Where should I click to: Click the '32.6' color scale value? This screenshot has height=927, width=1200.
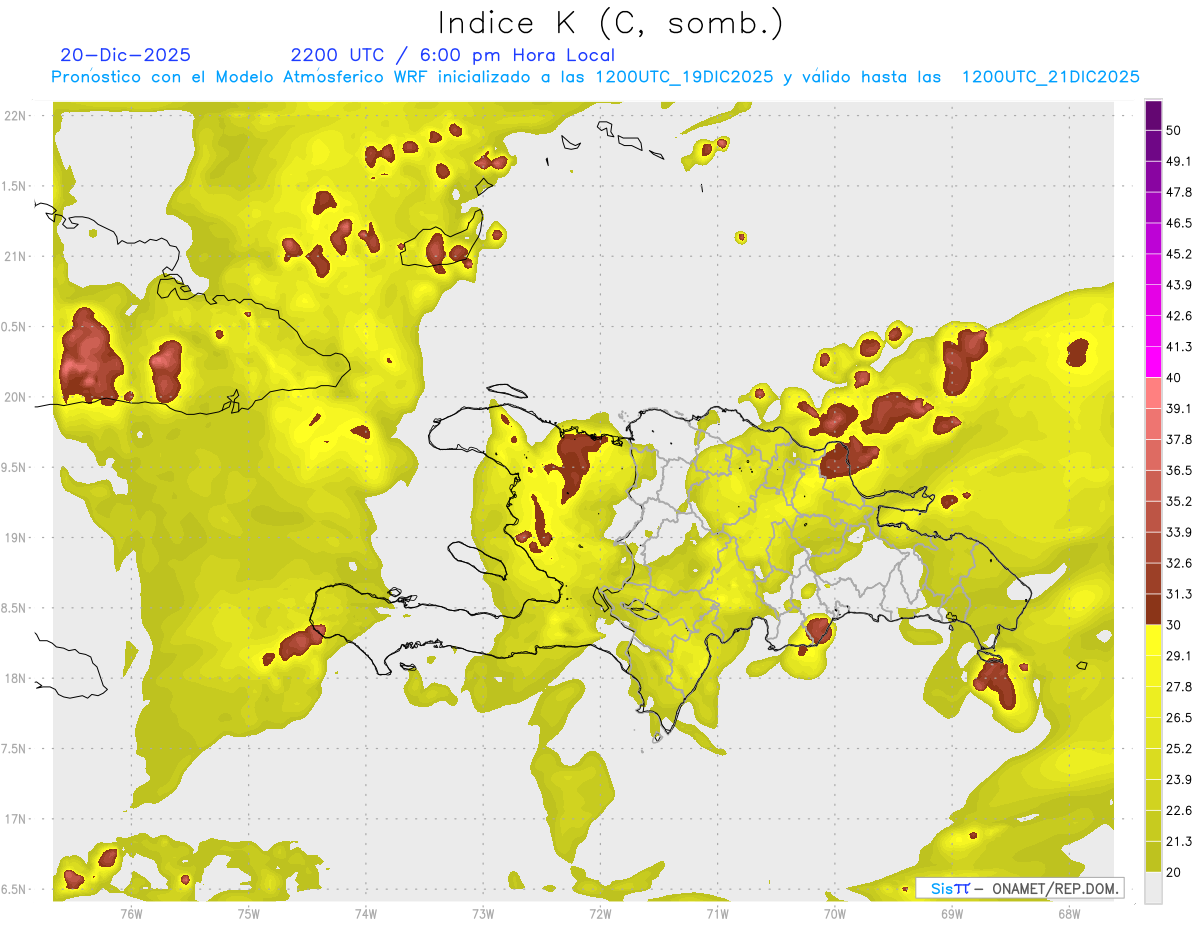coord(1180,563)
